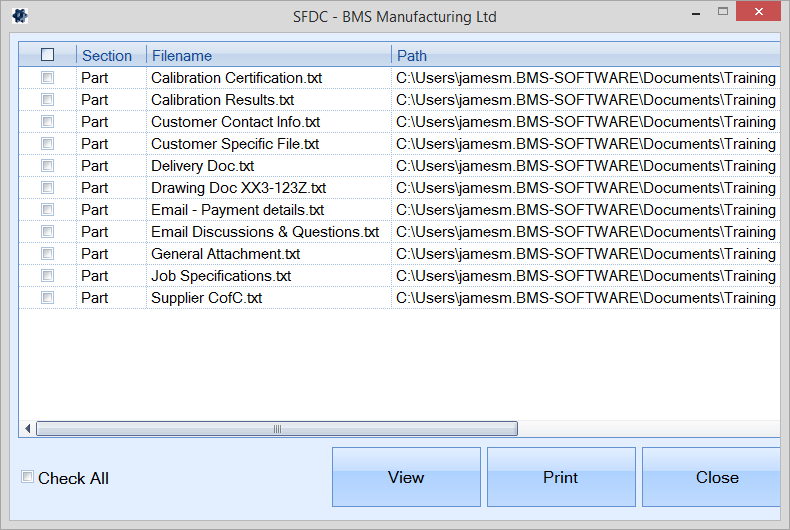Screen dimensions: 790x530
Task: Click the SFDC app icon in title bar
Action: [18, 16]
